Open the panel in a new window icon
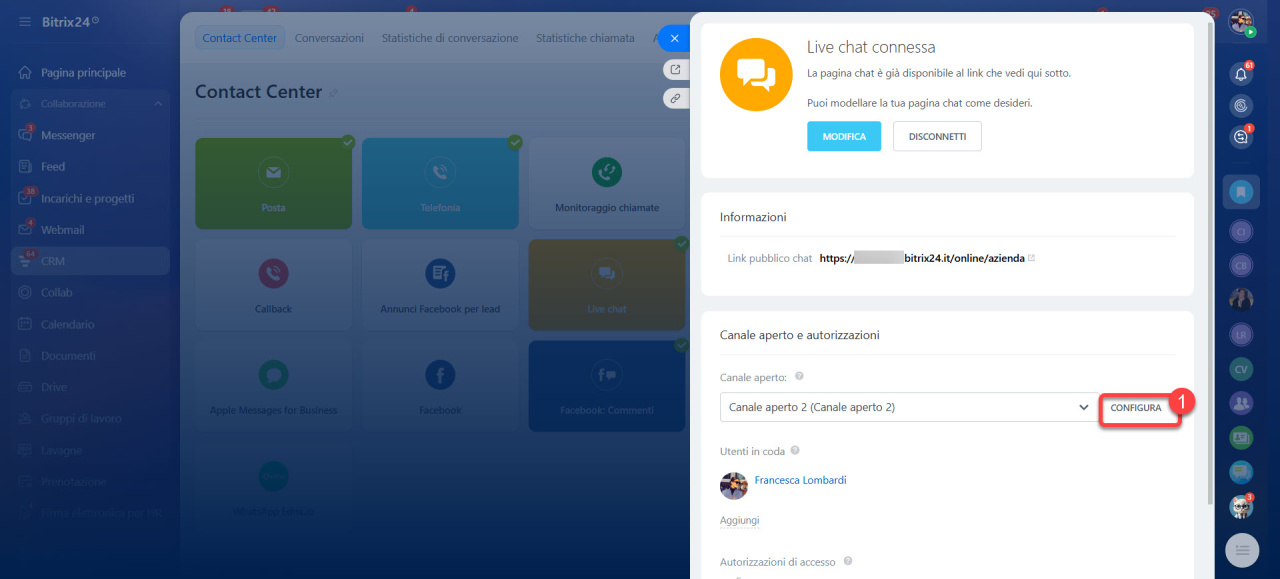Image resolution: width=1280 pixels, height=579 pixels. point(676,70)
